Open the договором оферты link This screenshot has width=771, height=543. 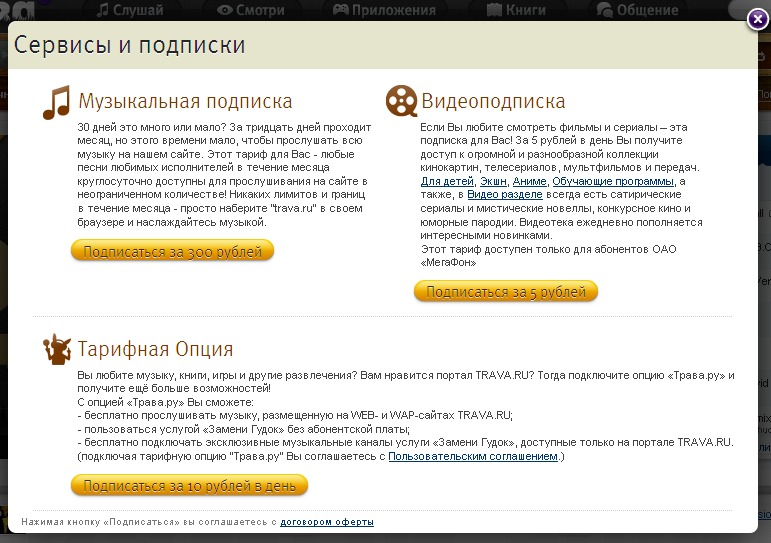point(327,522)
